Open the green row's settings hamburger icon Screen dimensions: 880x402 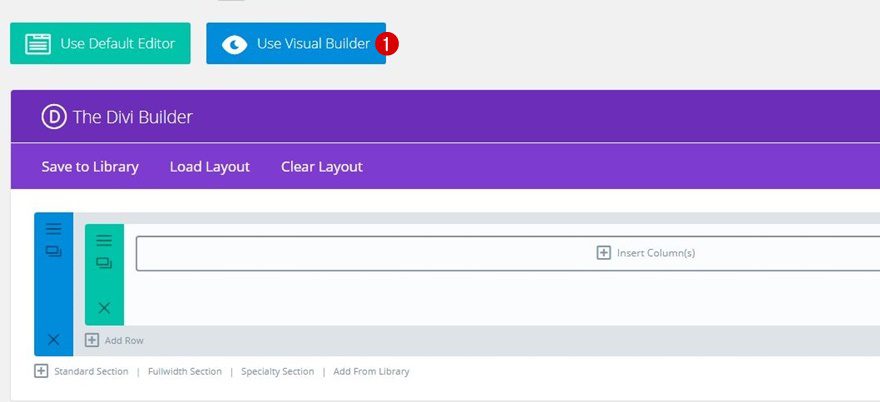104,240
